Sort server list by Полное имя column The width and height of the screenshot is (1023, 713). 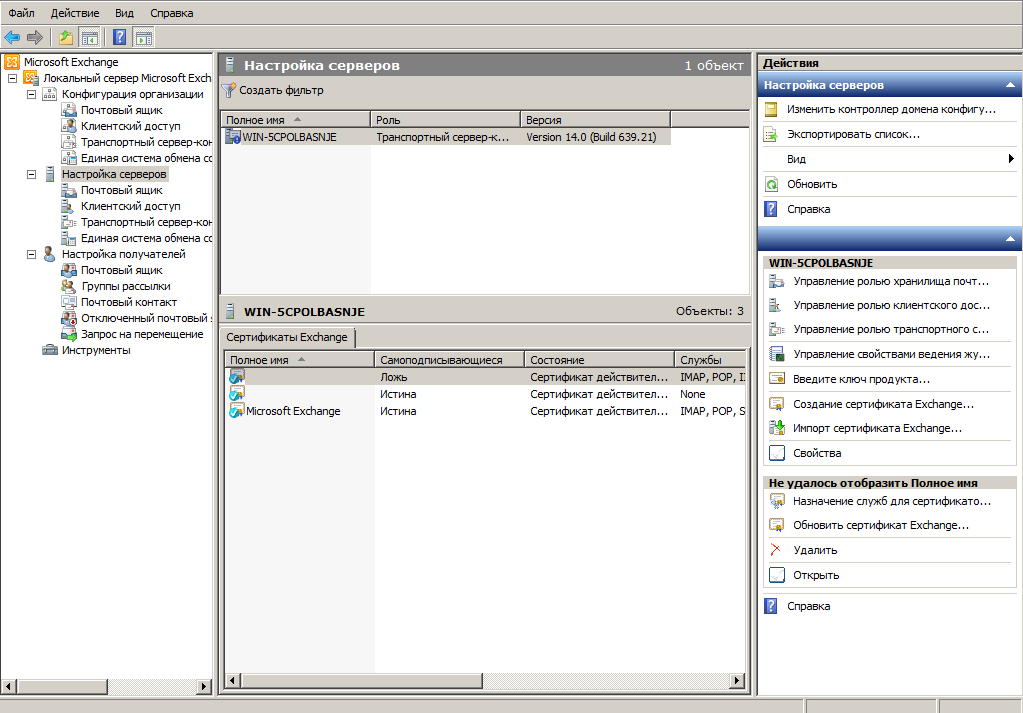[296, 119]
